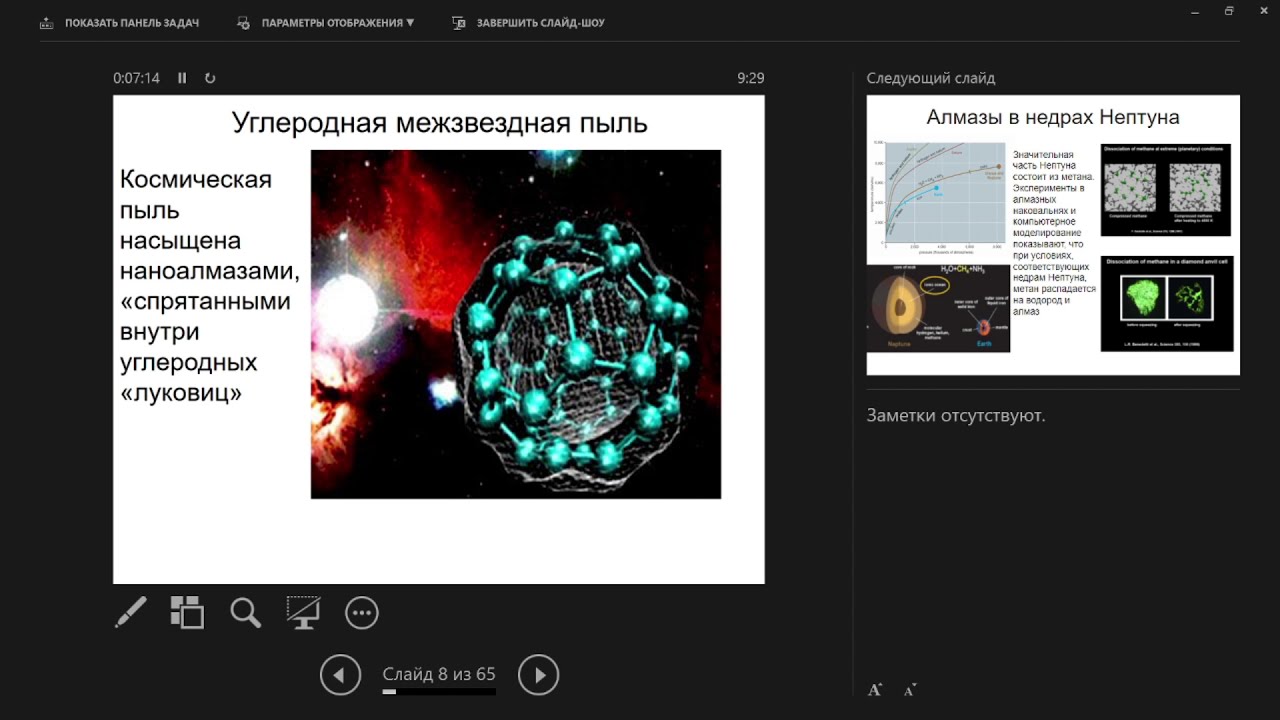Click the Следующий слайд label

pyautogui.click(x=931, y=78)
